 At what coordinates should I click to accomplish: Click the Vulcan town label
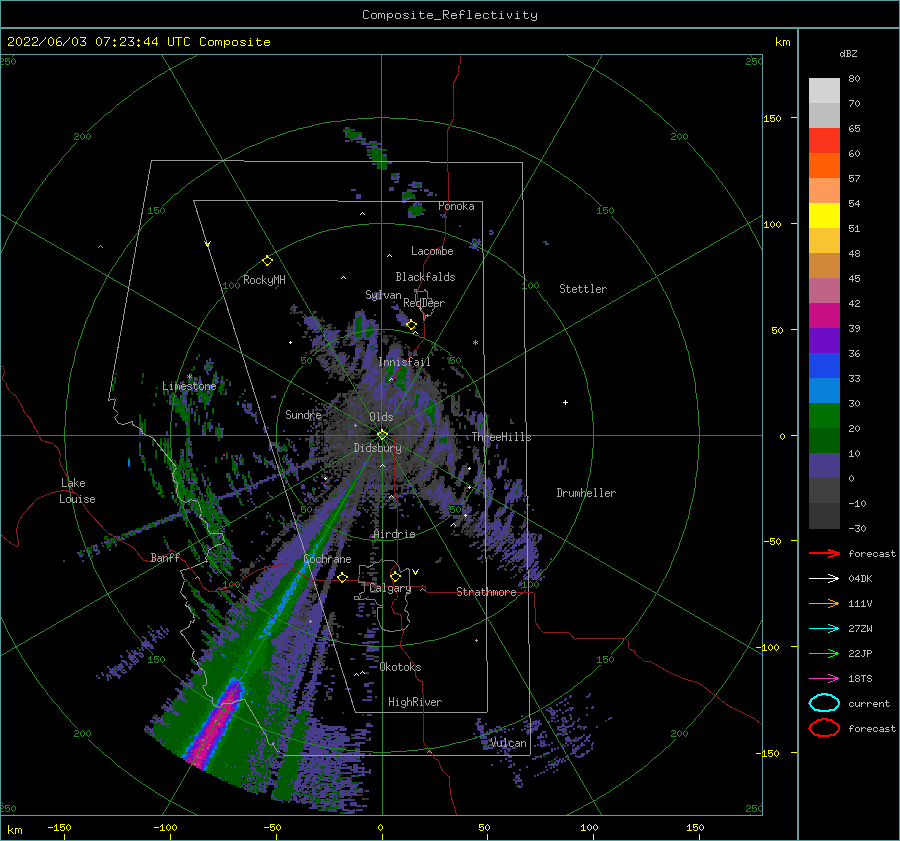click(x=508, y=743)
